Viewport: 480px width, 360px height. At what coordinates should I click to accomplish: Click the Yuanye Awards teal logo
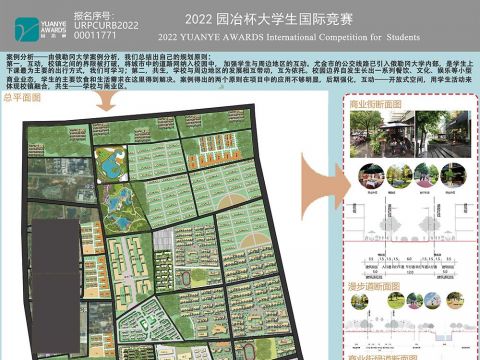click(x=27, y=29)
